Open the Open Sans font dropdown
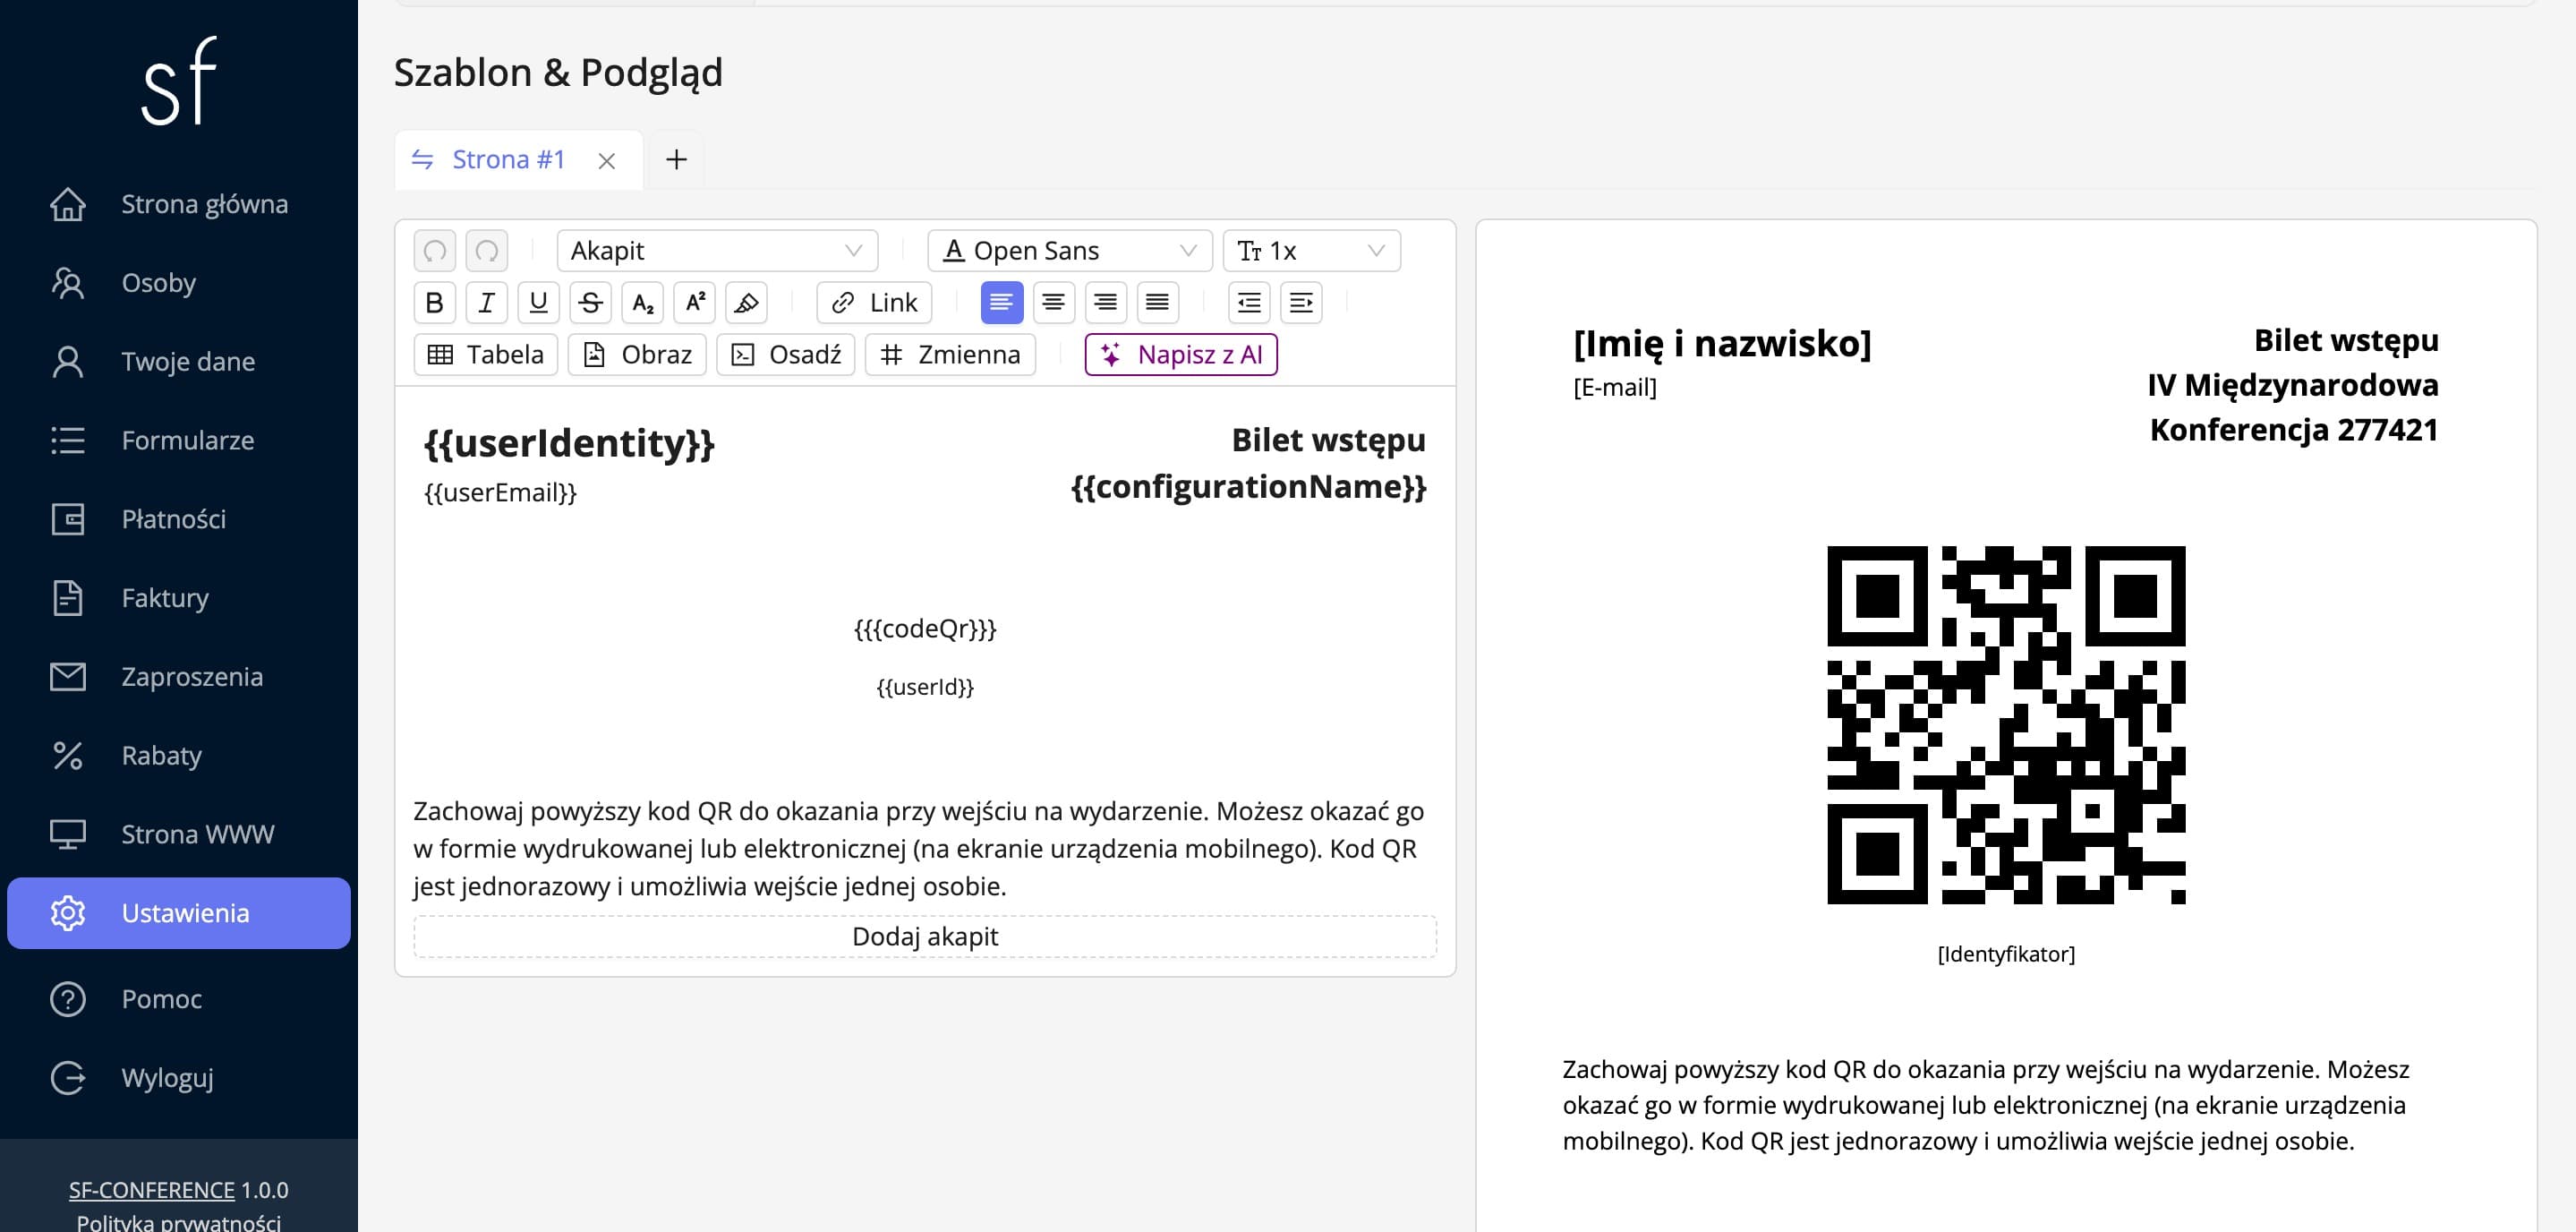The image size is (2576, 1232). (1070, 250)
